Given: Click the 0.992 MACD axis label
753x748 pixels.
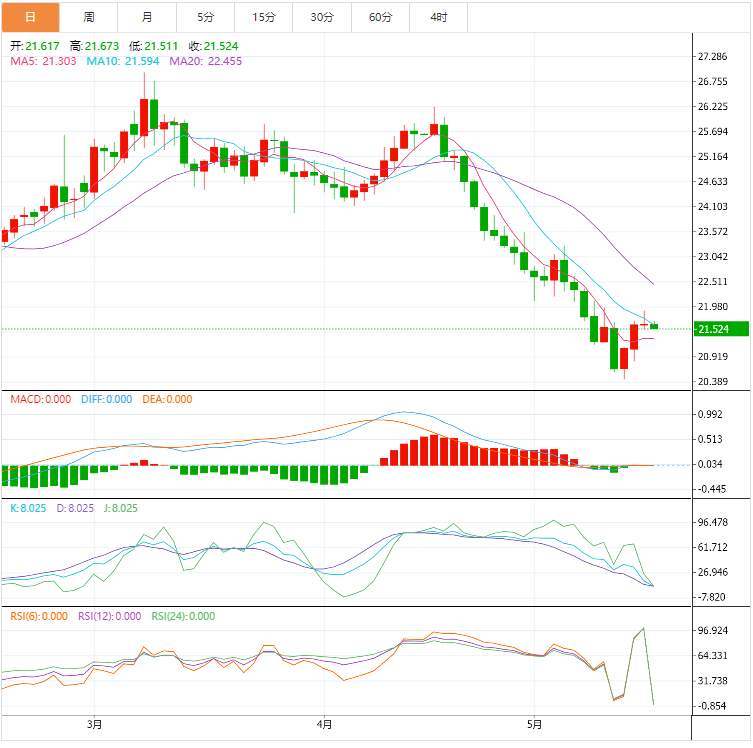Looking at the screenshot, I should pos(710,414).
